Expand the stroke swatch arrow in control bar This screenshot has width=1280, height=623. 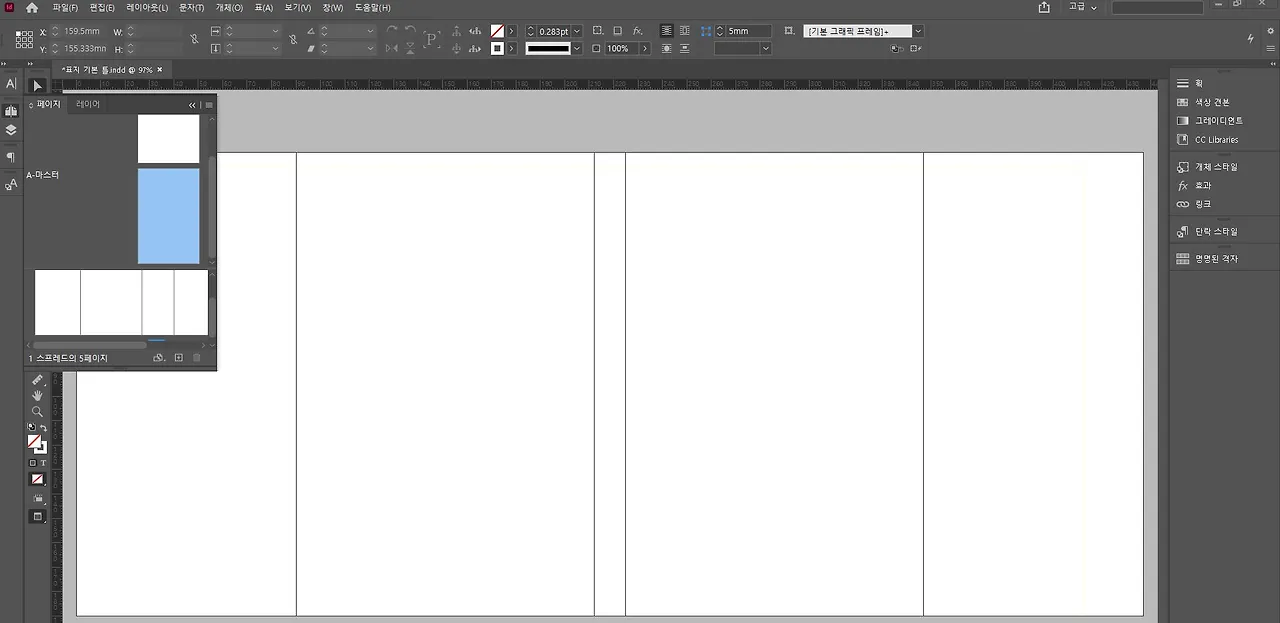pos(512,48)
